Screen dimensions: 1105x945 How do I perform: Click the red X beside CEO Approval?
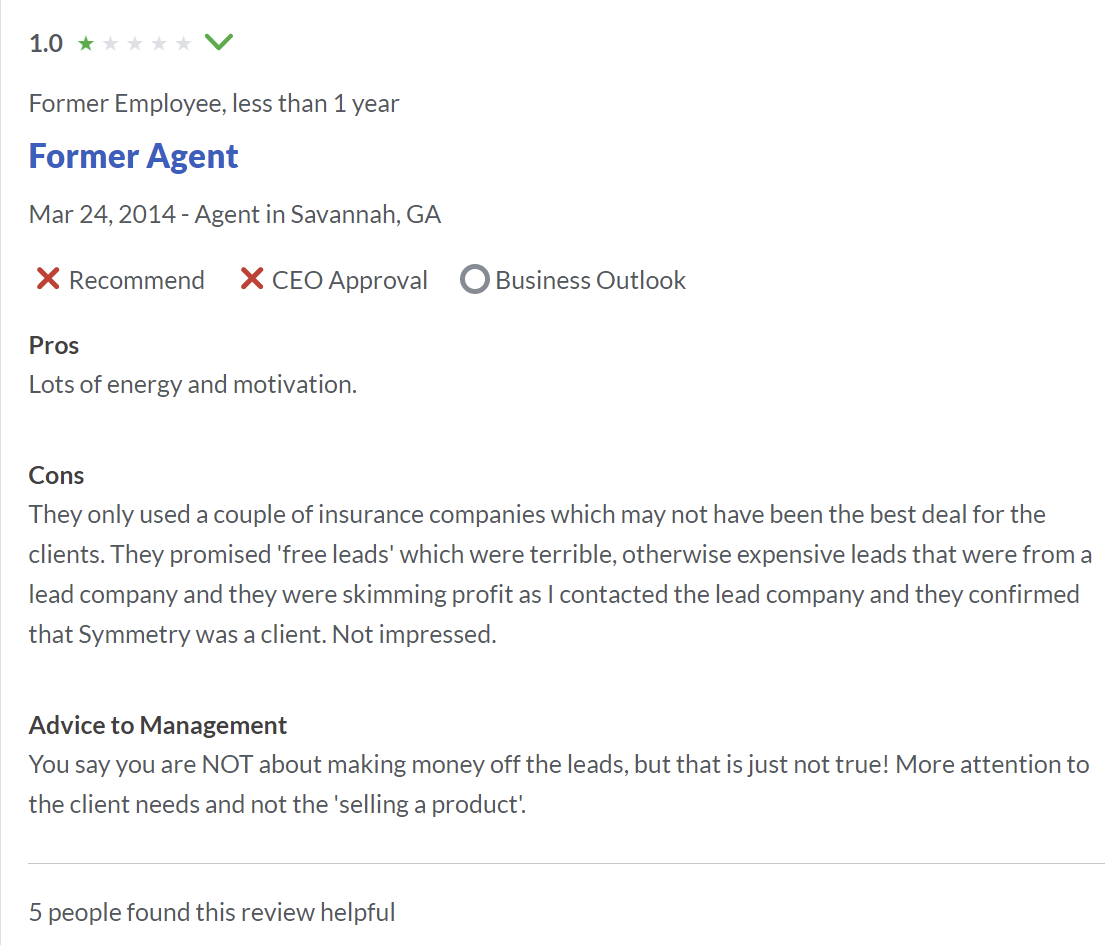coord(252,279)
